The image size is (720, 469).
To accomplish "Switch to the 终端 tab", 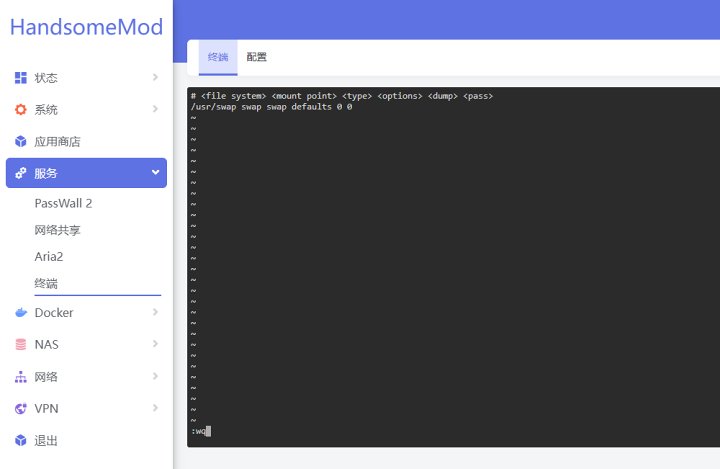I will [x=218, y=57].
